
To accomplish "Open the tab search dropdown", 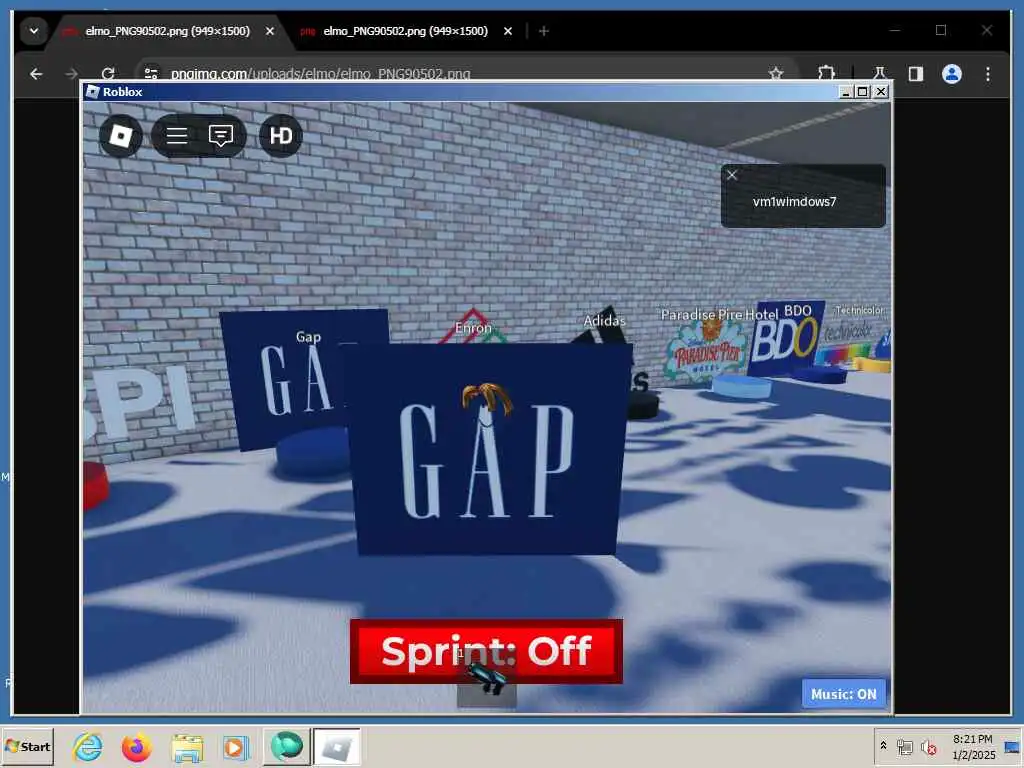I will click(33, 31).
